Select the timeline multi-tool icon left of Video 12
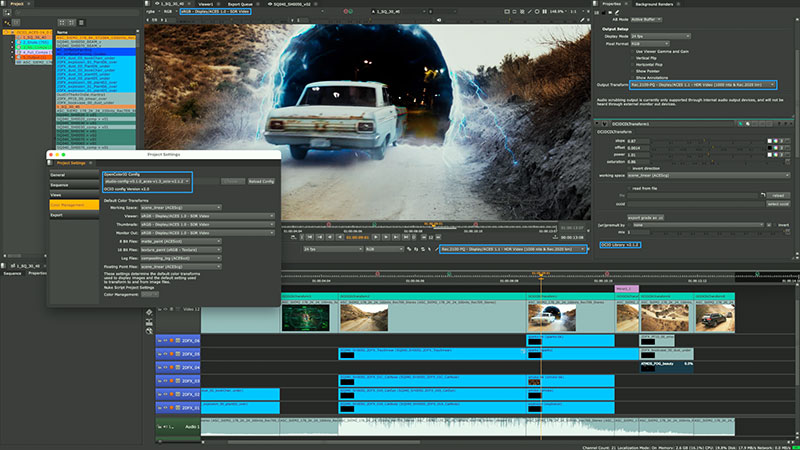 pyautogui.click(x=150, y=310)
